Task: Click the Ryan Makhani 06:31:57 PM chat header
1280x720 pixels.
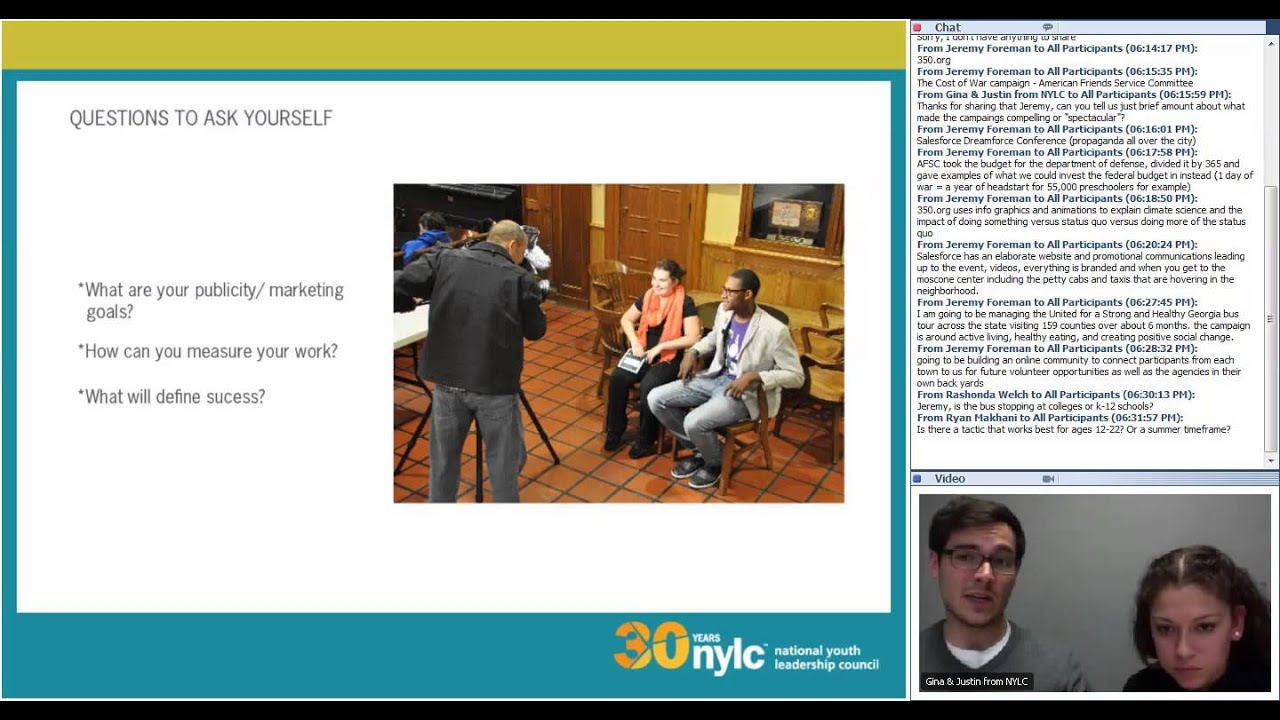Action: (x=1050, y=418)
